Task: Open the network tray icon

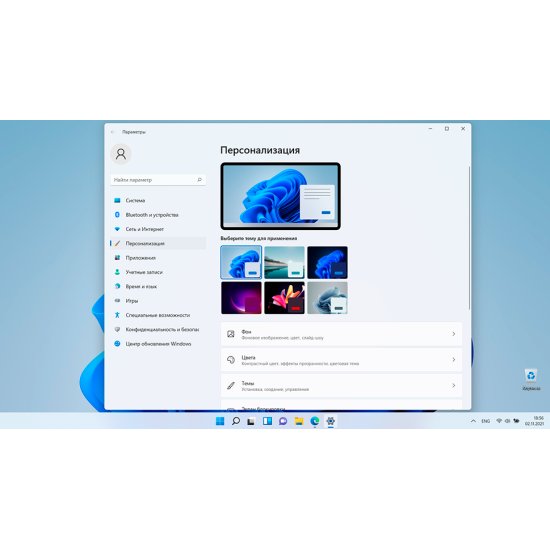Action: tap(499, 421)
